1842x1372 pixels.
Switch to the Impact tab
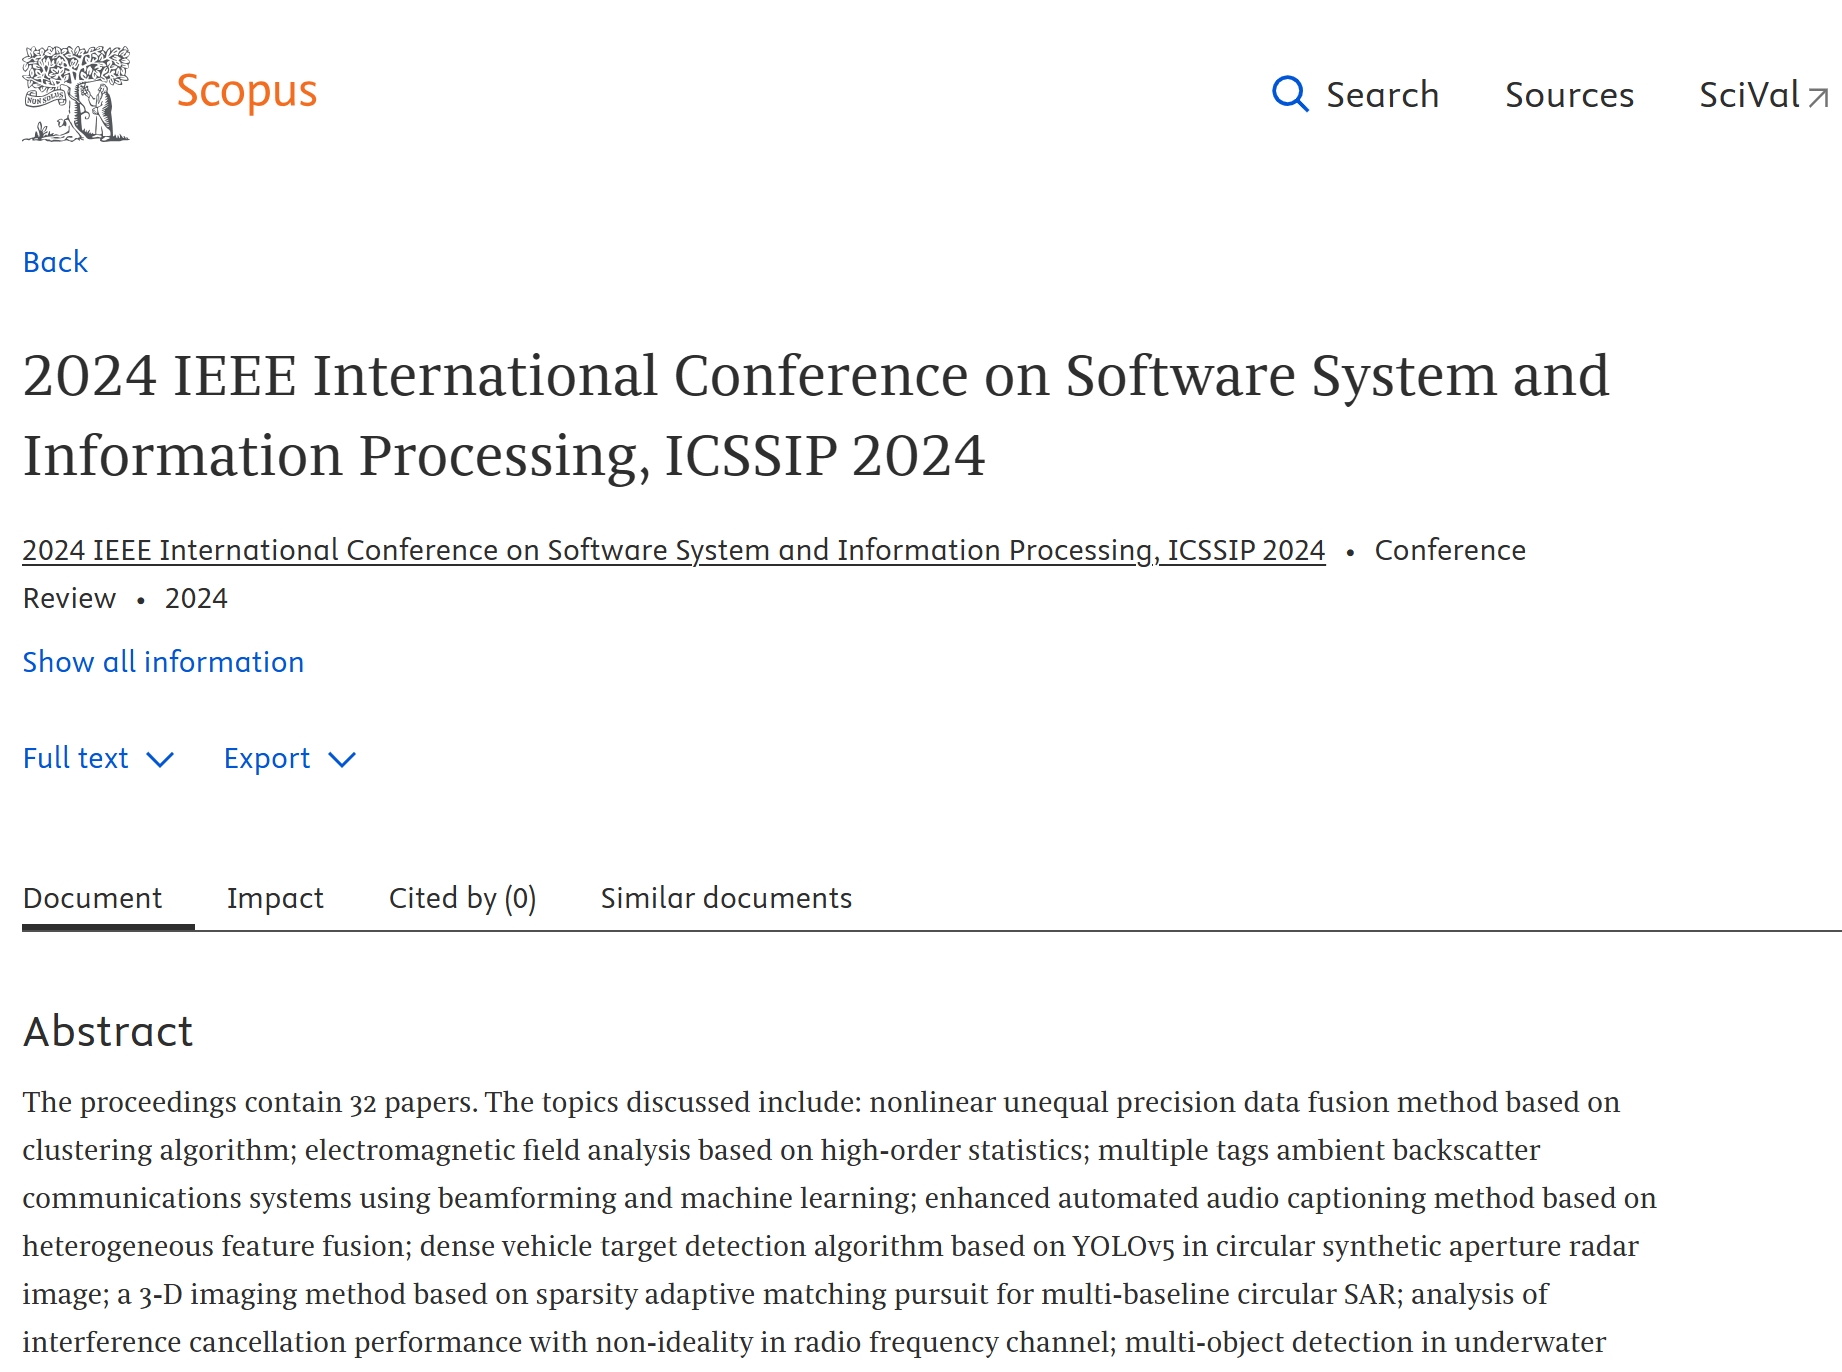coord(275,898)
